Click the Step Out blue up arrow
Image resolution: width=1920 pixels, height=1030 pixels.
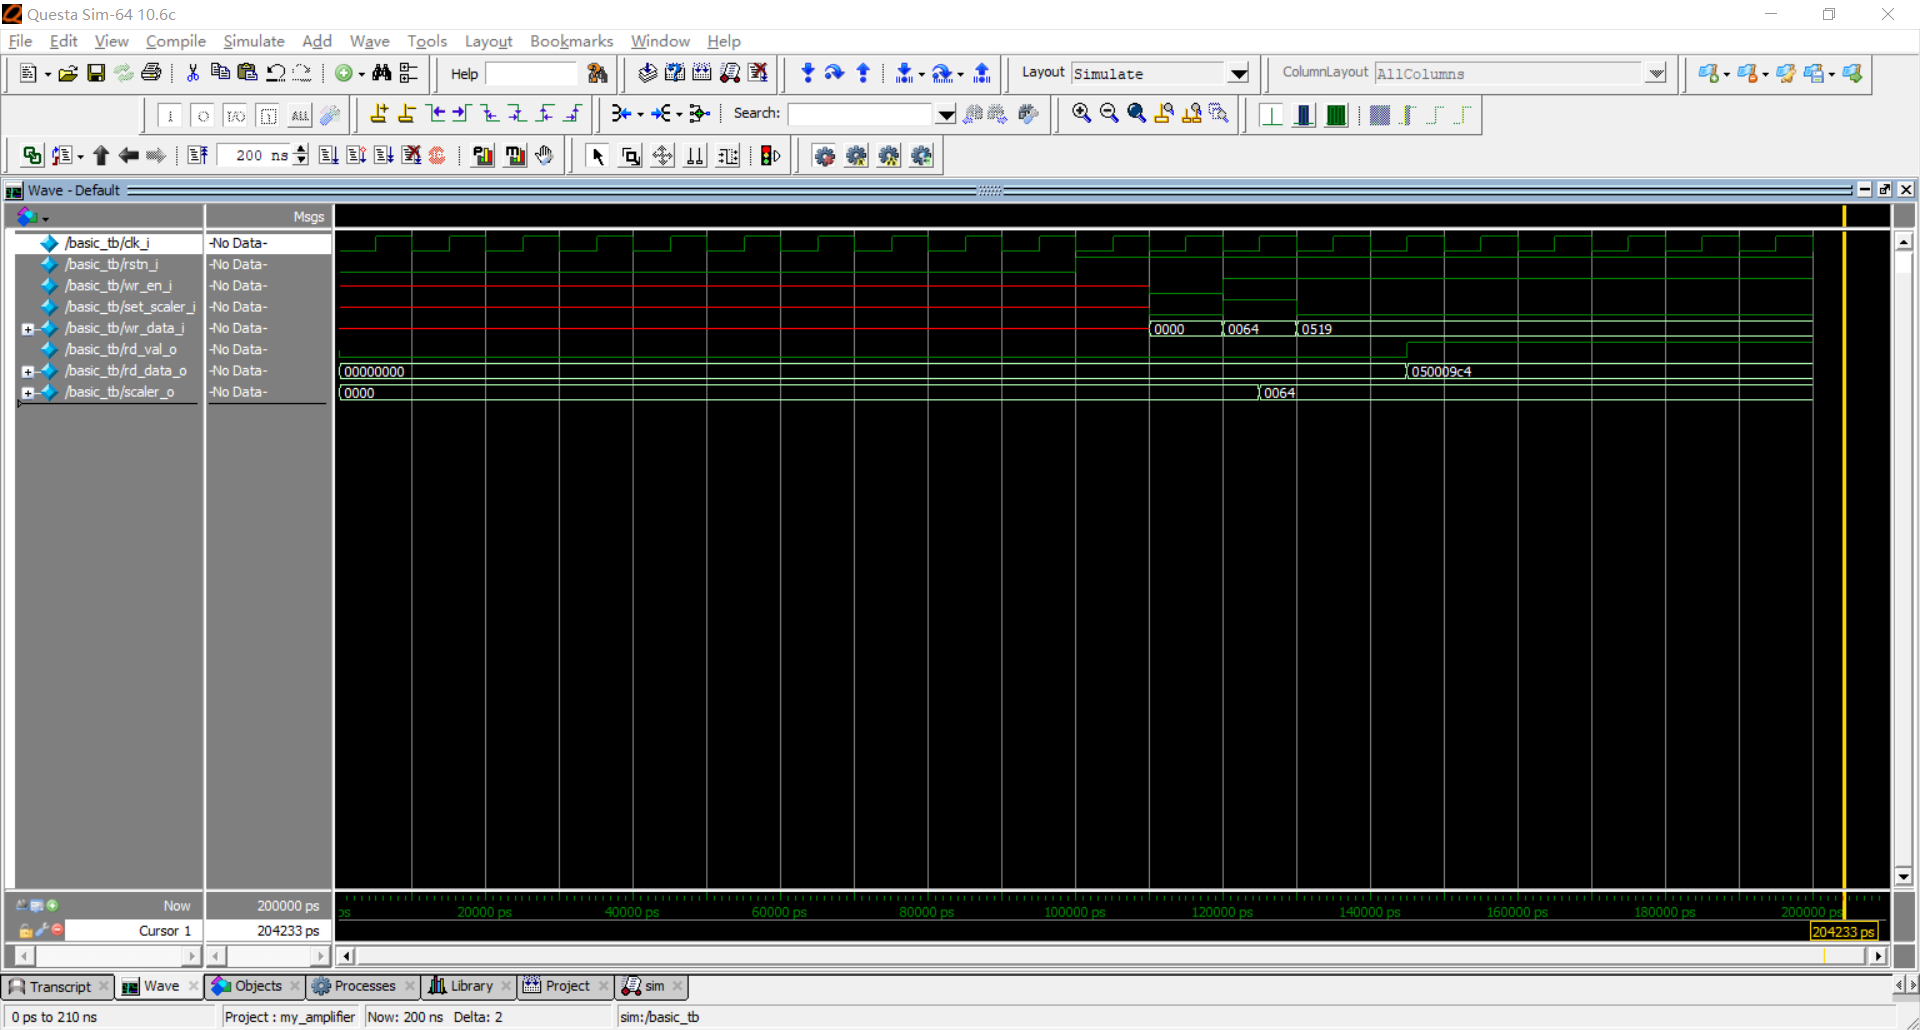(x=863, y=73)
